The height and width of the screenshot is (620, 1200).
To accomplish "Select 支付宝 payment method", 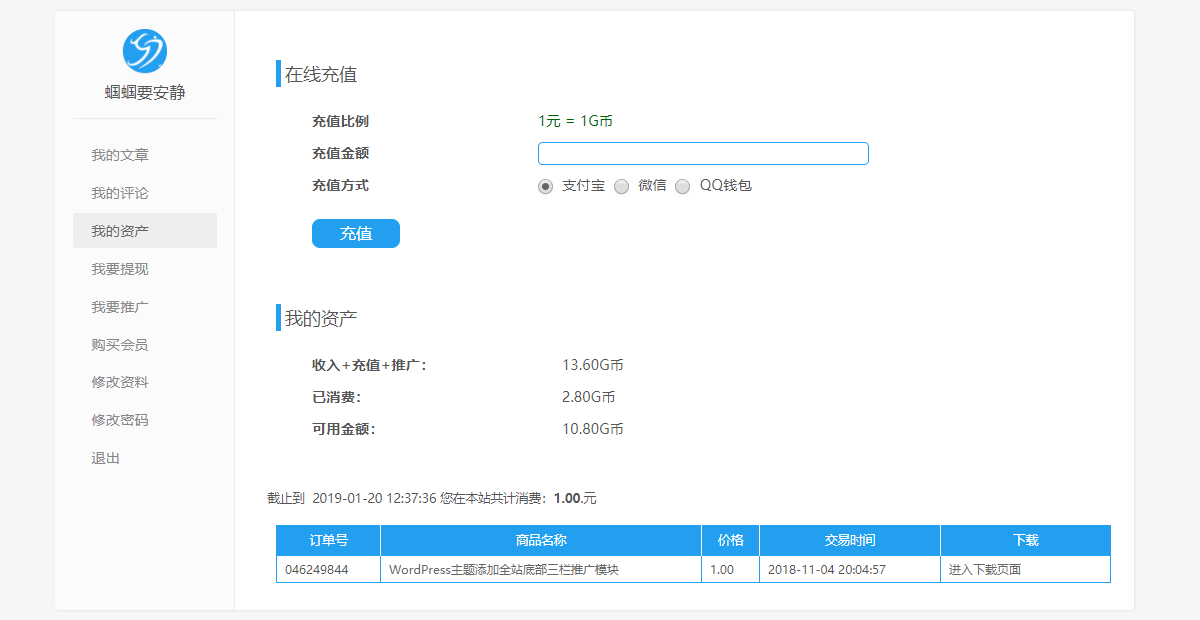I will (545, 186).
